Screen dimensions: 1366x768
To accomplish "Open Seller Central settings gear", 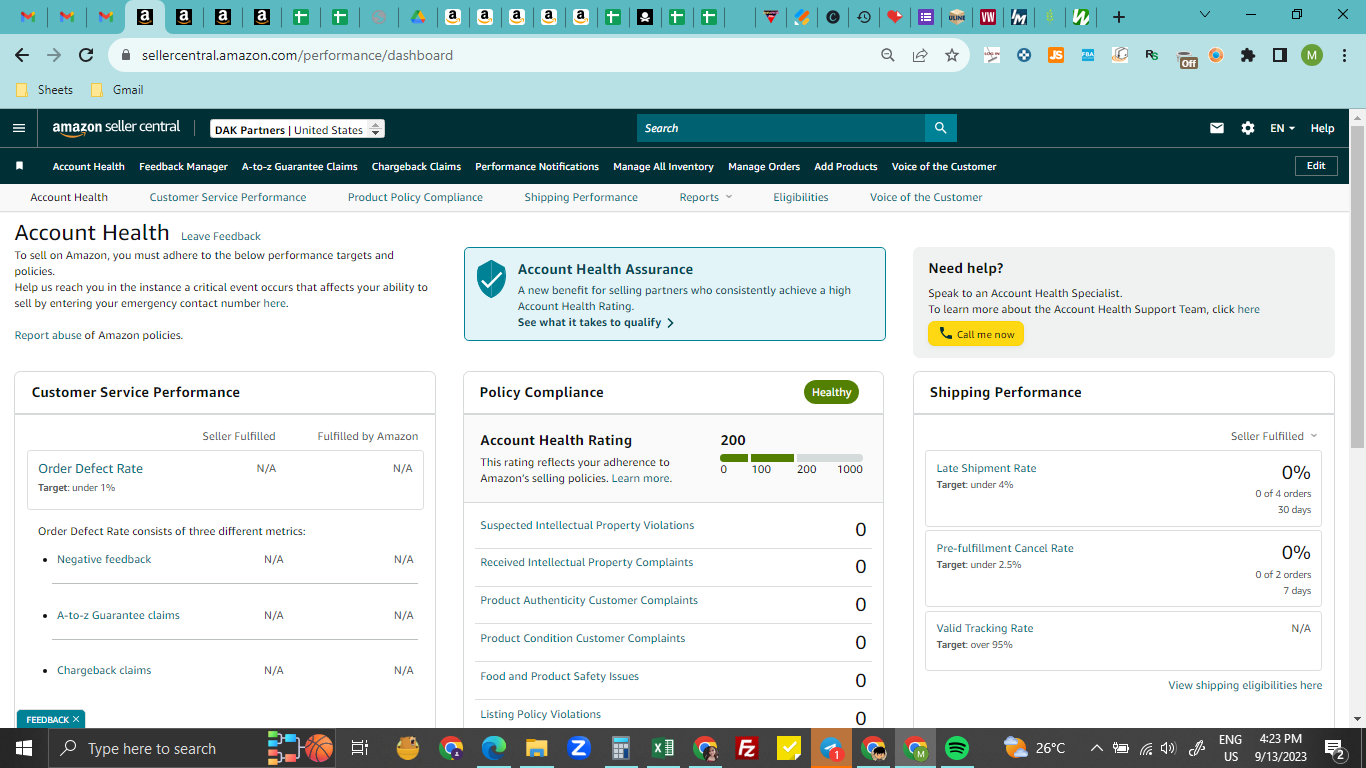I will (x=1248, y=128).
